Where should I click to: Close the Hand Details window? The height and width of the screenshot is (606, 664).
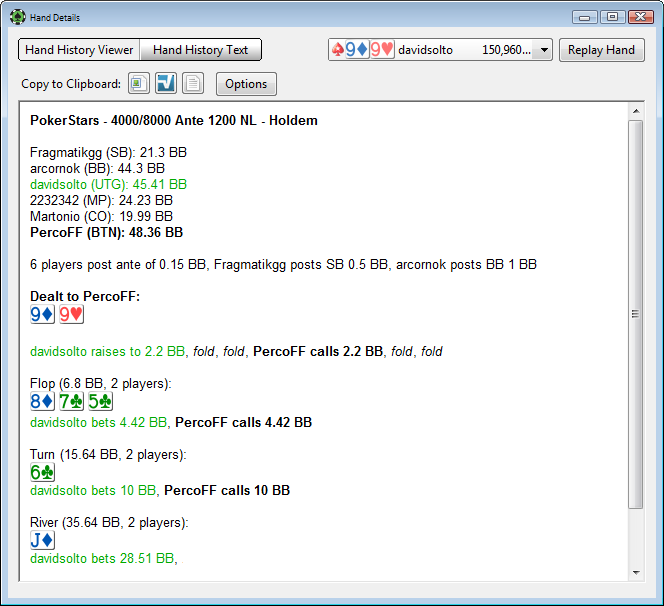[x=641, y=17]
